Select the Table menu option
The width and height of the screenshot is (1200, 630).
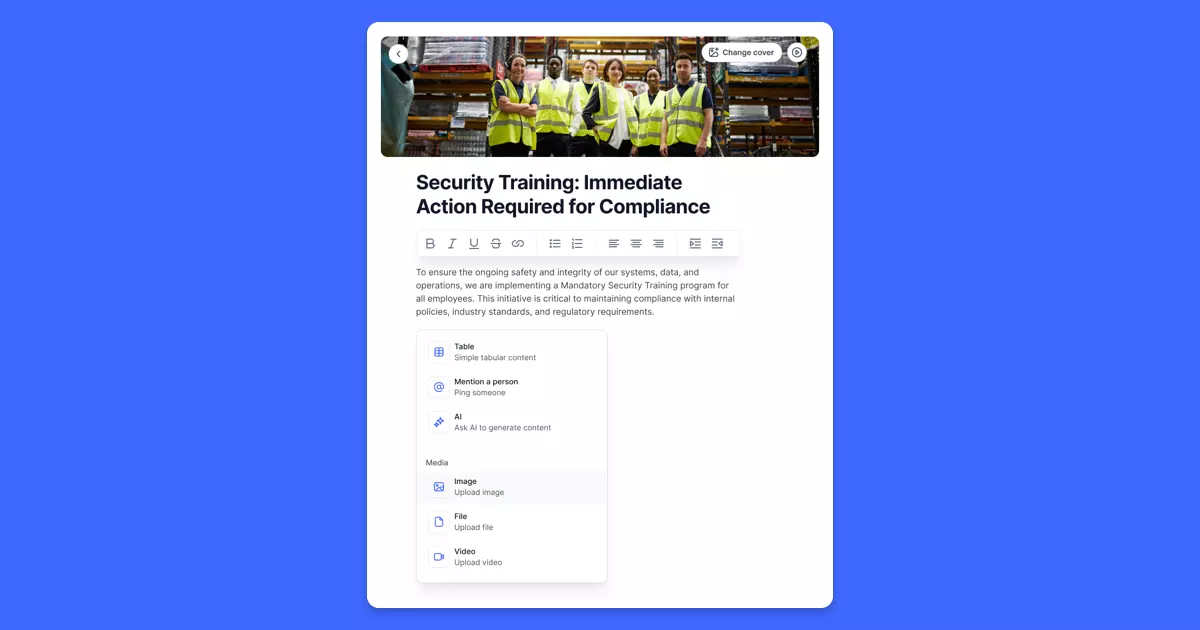(512, 352)
